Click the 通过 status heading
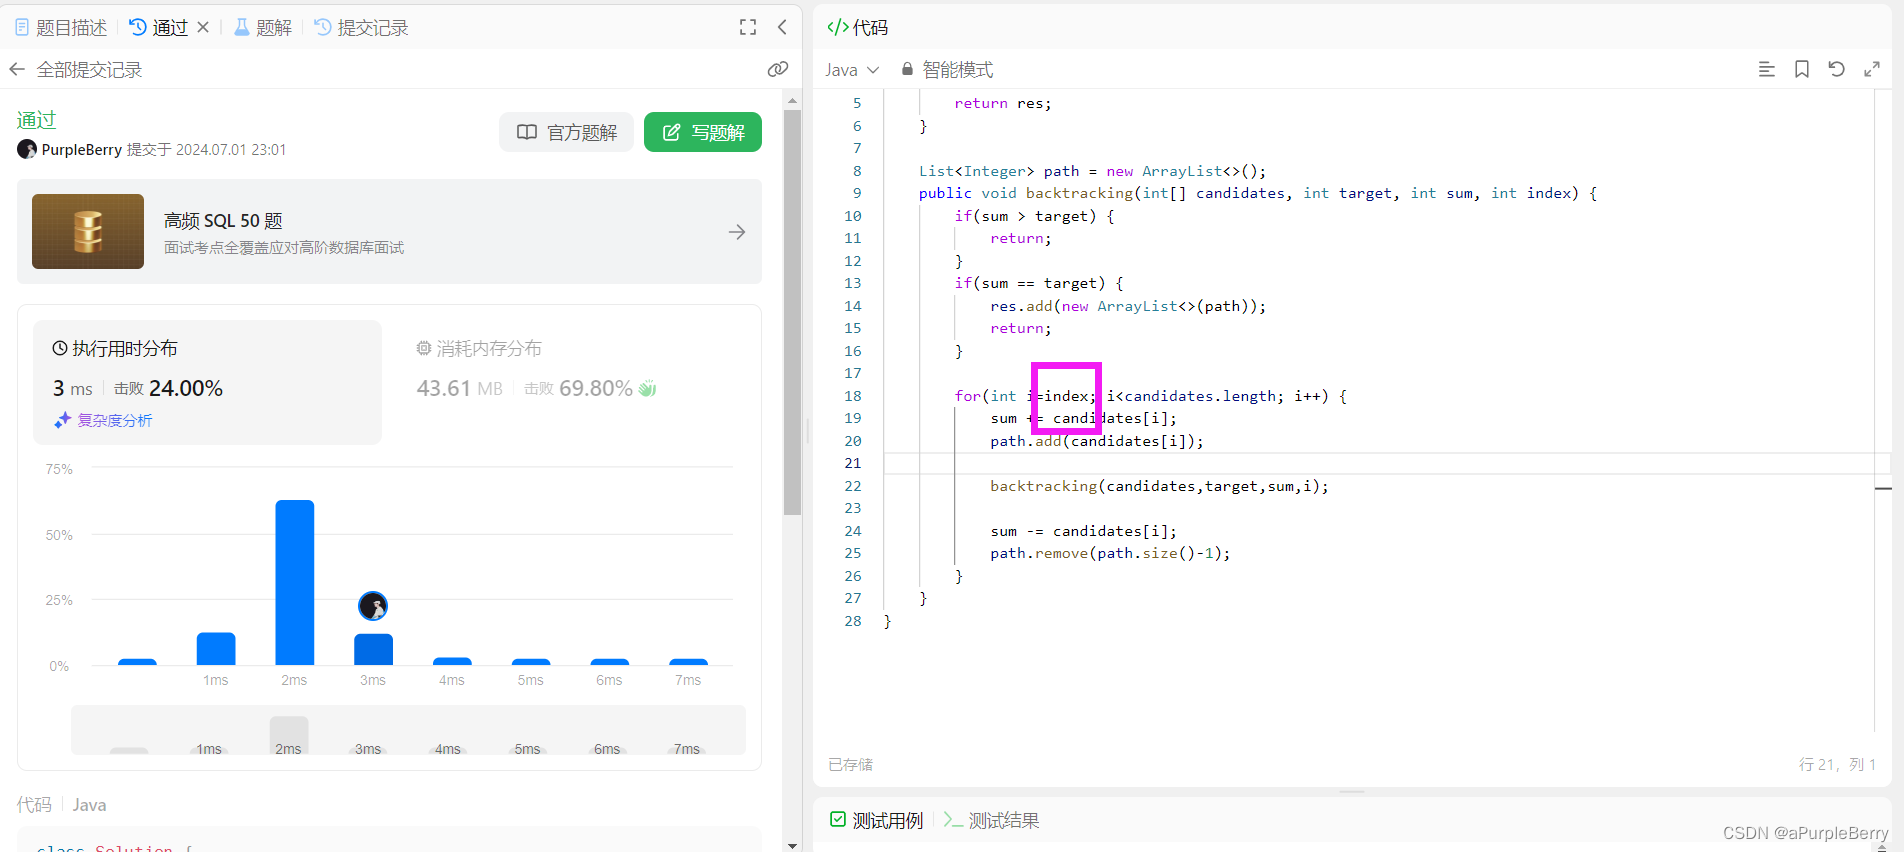 coord(37,120)
